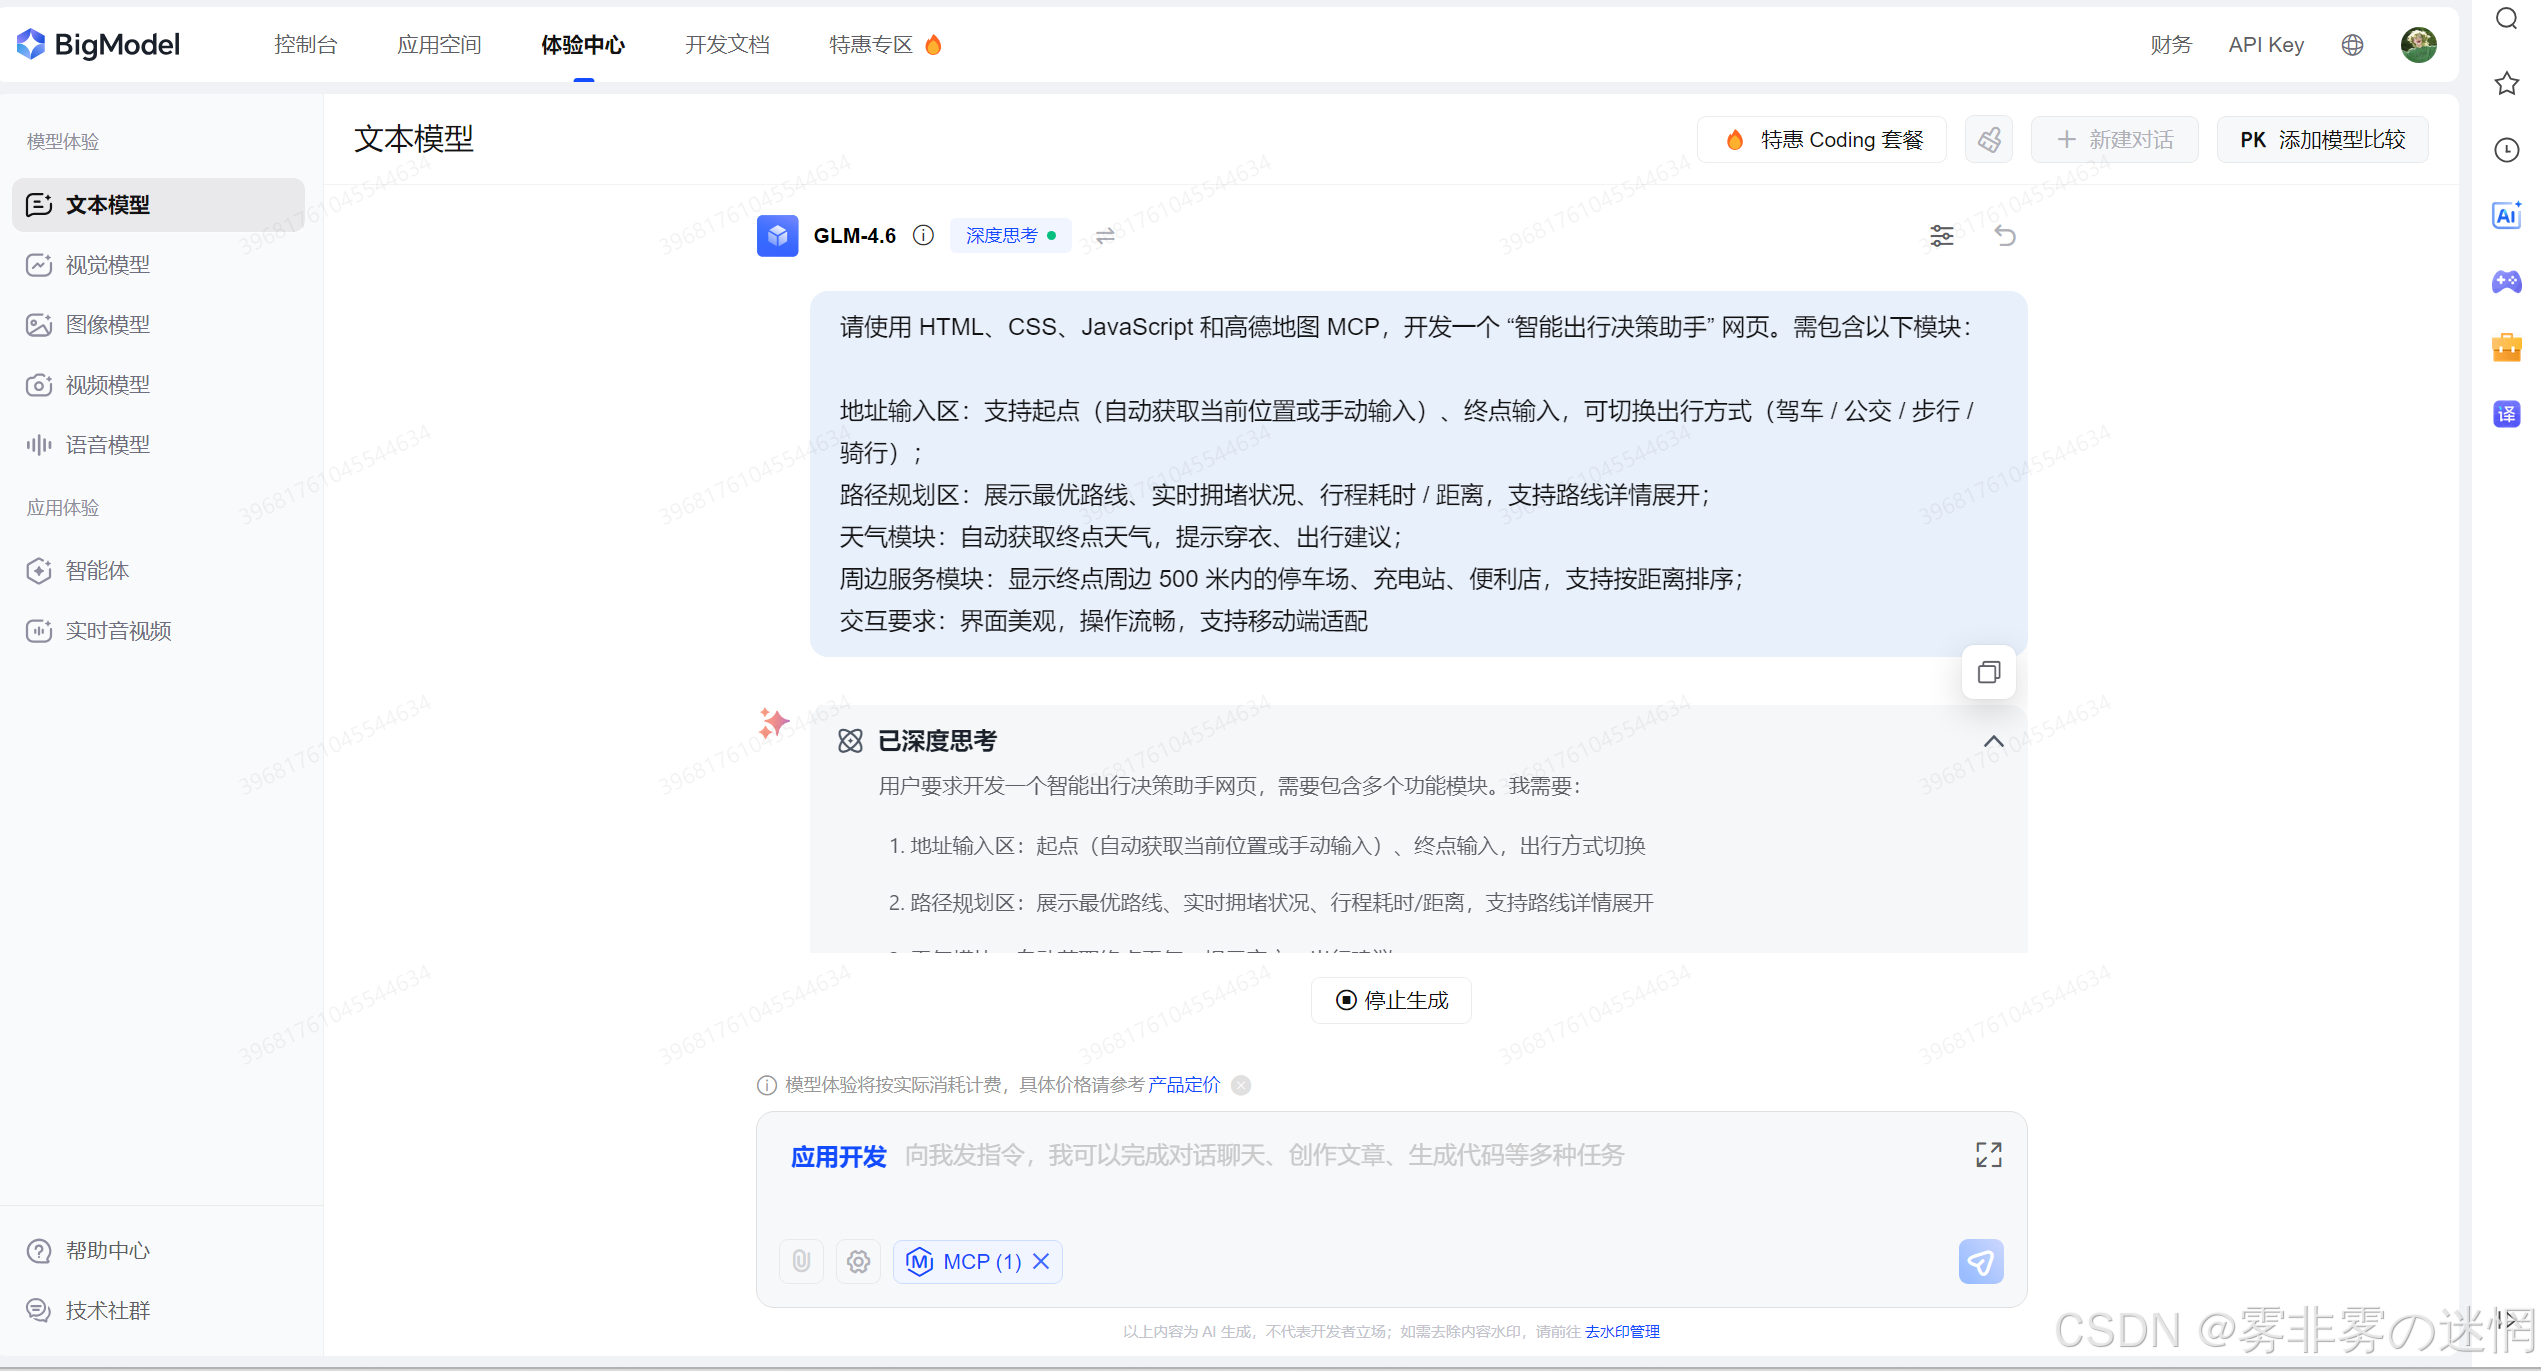Image resolution: width=2541 pixels, height=1371 pixels.
Task: Open the 产品定价 link
Action: 1183,1085
